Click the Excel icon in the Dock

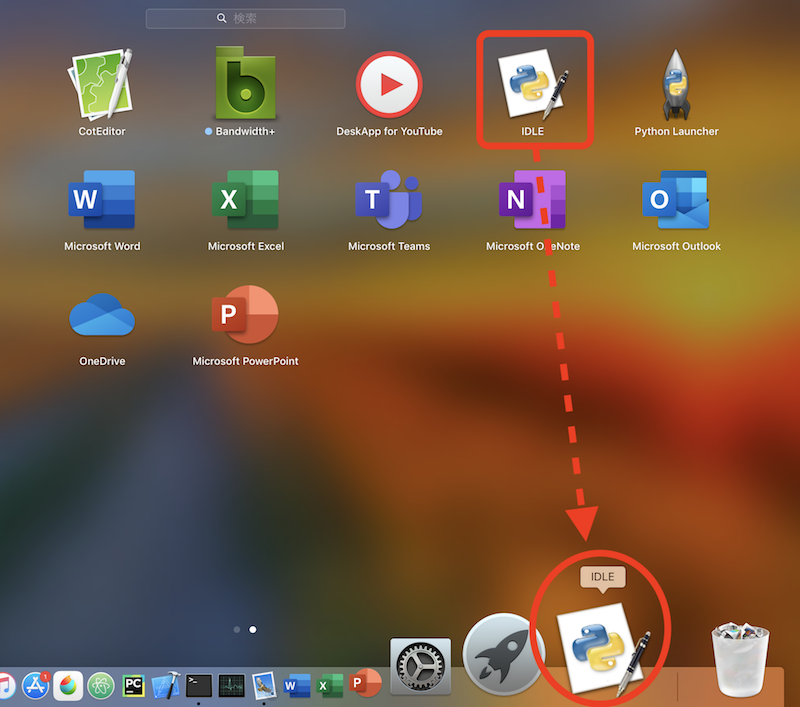(x=330, y=685)
